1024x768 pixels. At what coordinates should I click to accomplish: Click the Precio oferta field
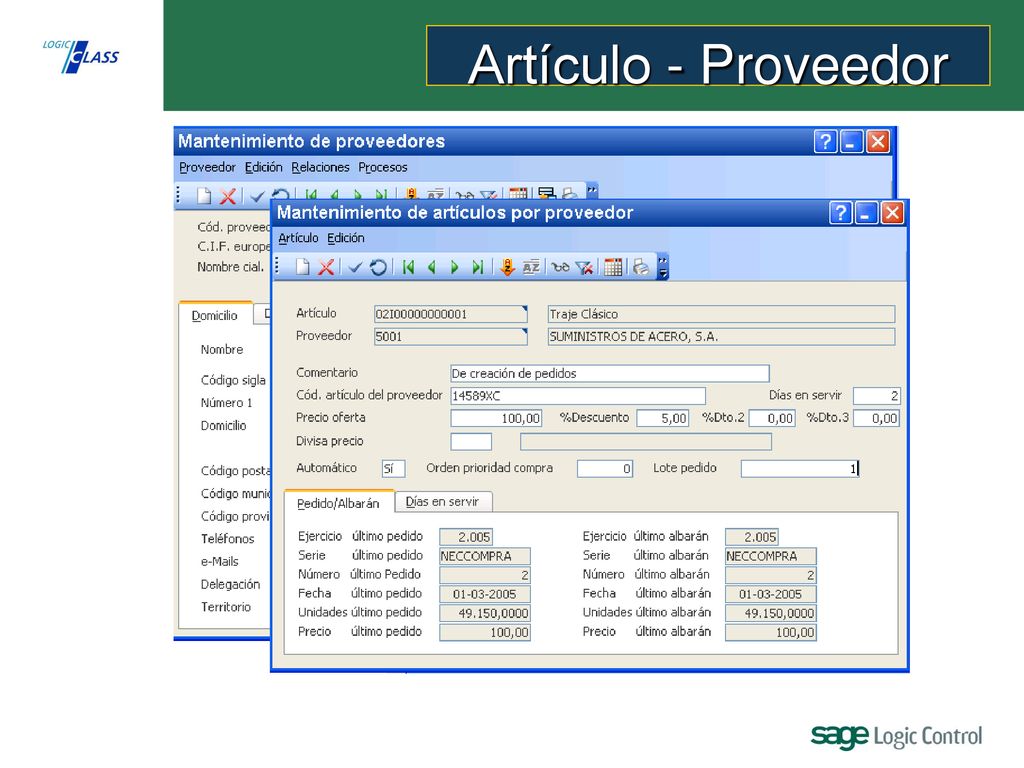click(496, 418)
